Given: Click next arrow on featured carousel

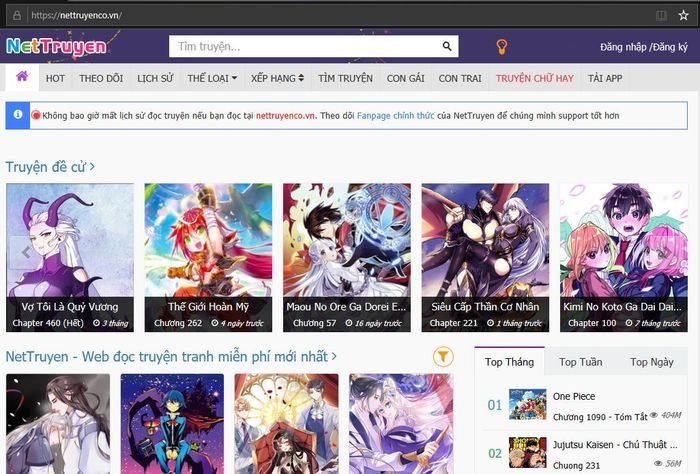Looking at the screenshot, I should coord(676,253).
